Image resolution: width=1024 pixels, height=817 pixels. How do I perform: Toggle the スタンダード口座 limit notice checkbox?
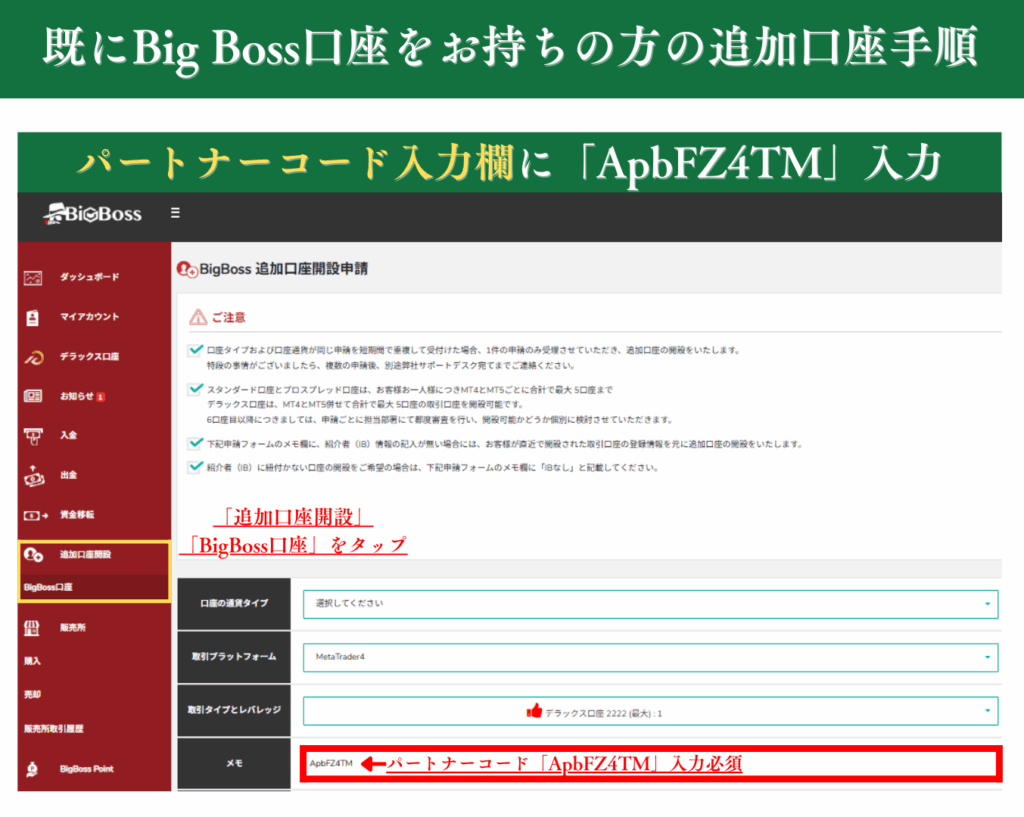[195, 389]
